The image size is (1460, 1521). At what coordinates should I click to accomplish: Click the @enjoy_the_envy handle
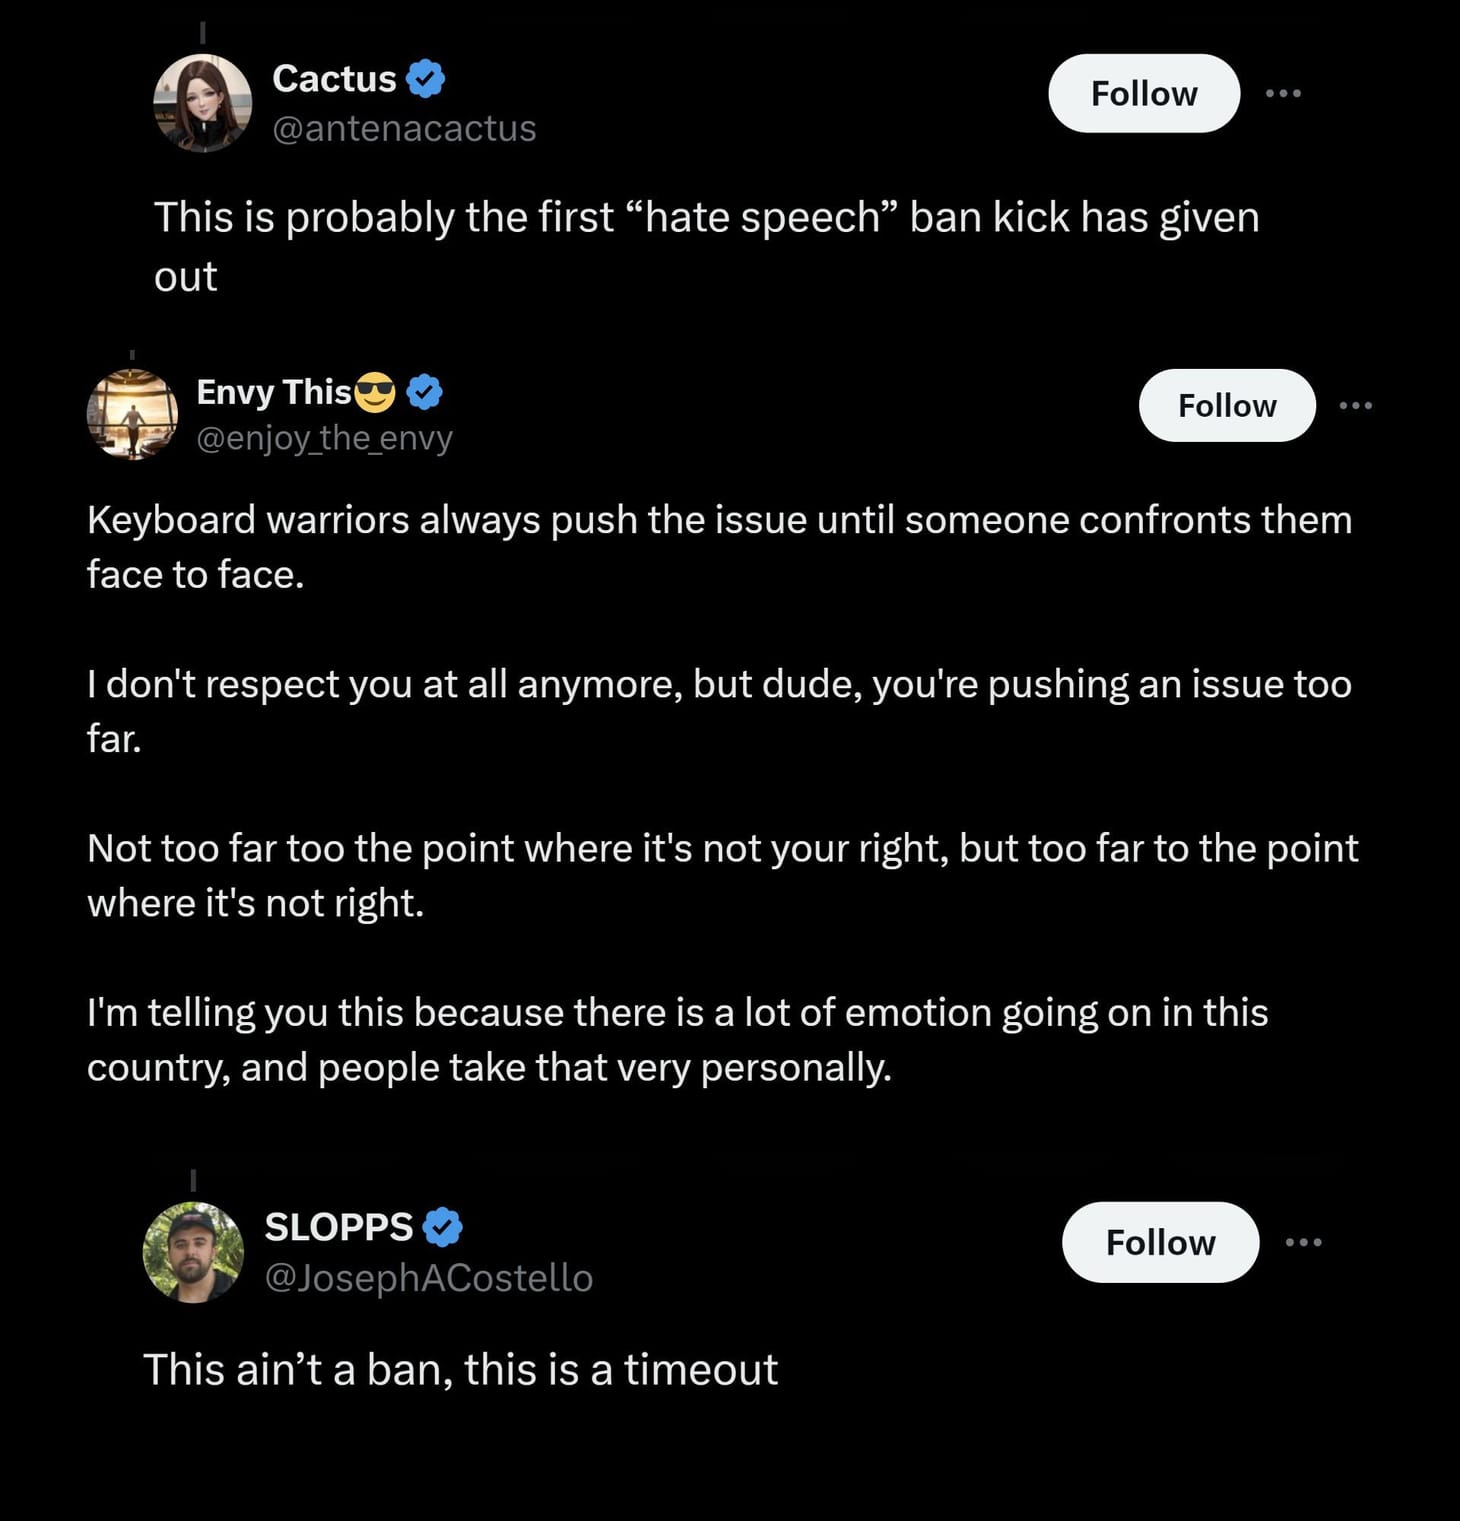click(325, 437)
